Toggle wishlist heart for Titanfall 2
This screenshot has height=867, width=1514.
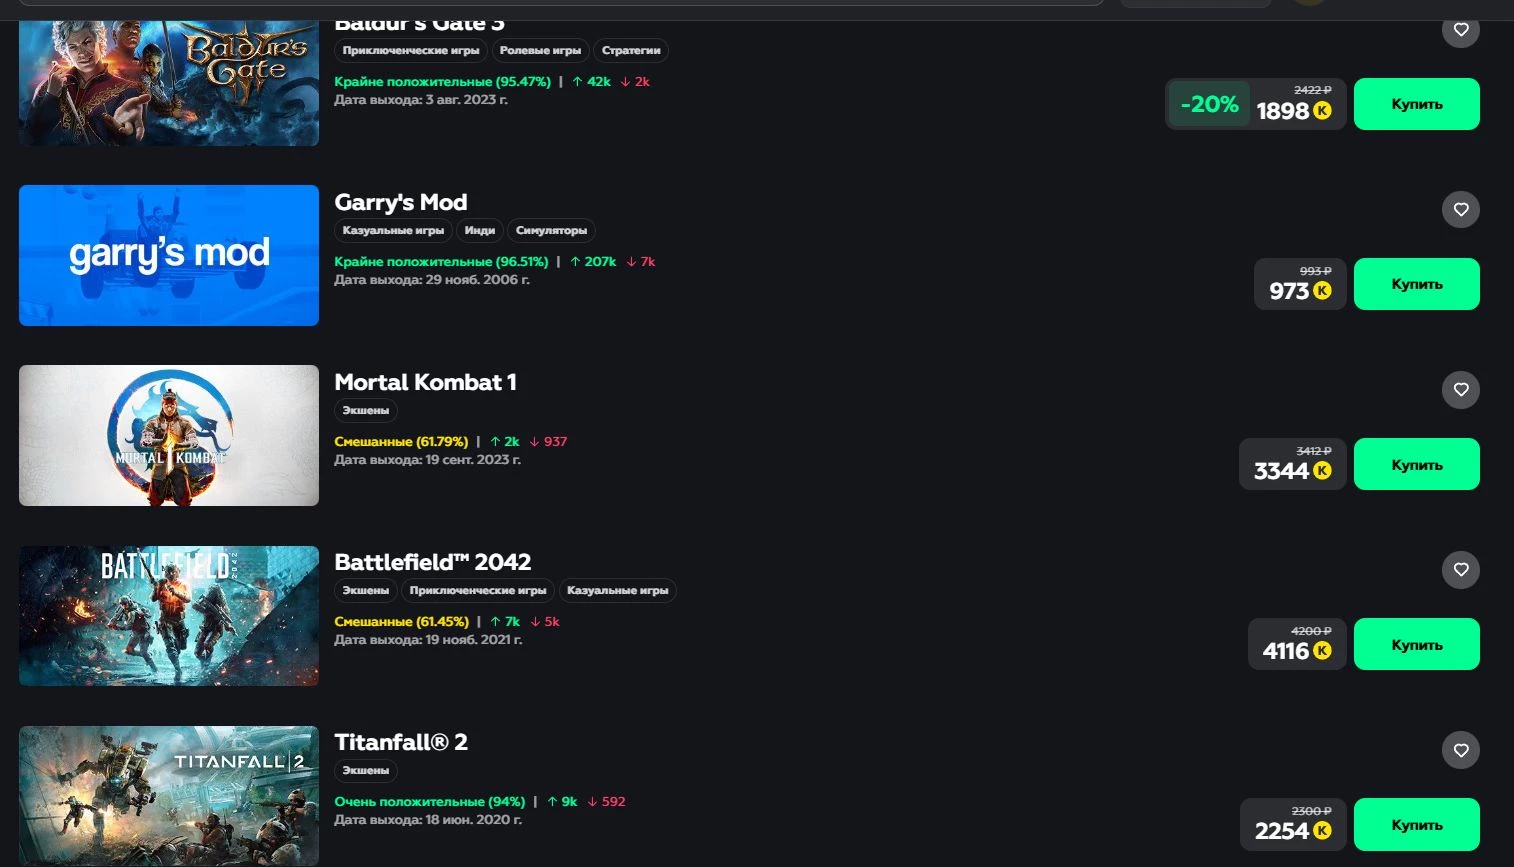pyautogui.click(x=1460, y=750)
